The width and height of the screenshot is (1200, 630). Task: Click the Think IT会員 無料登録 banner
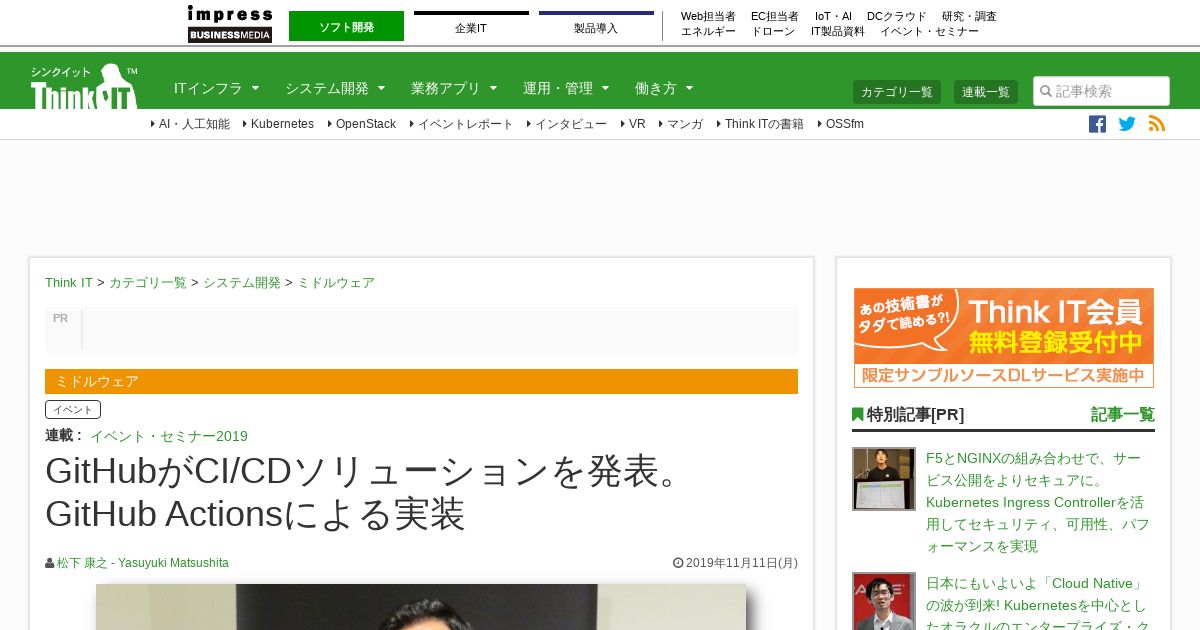pos(1004,338)
